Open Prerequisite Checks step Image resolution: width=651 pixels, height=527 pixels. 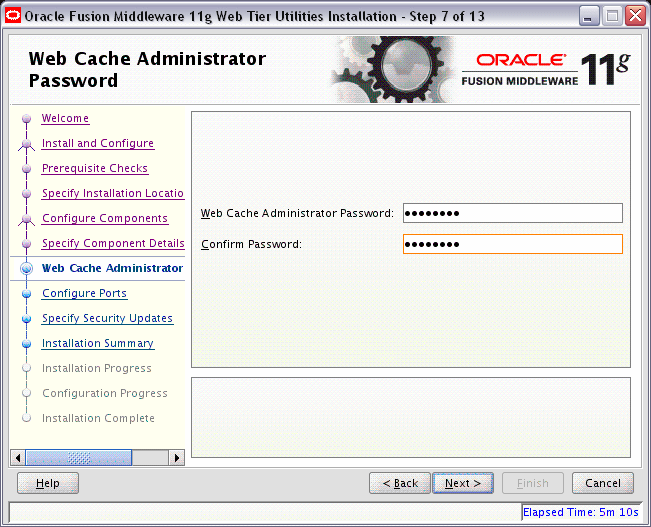[x=95, y=168]
